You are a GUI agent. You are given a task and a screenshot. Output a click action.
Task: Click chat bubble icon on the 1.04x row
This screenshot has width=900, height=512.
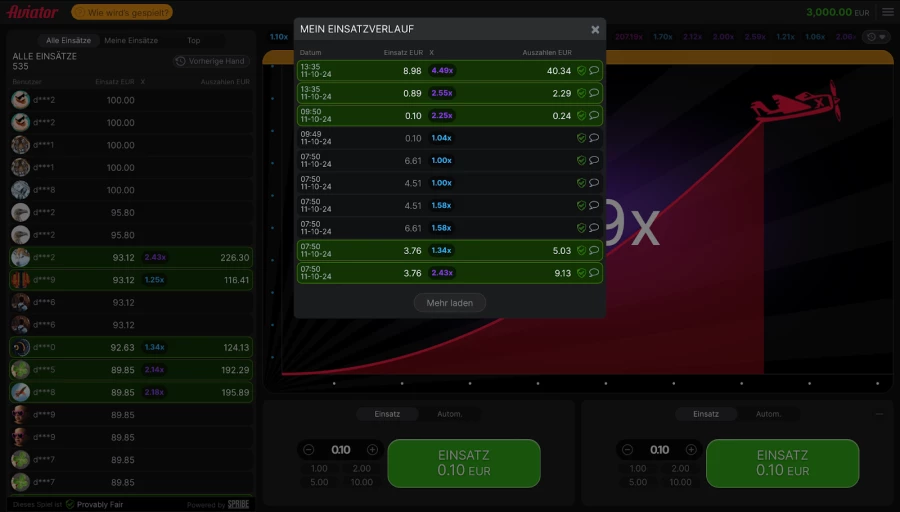[594, 137]
